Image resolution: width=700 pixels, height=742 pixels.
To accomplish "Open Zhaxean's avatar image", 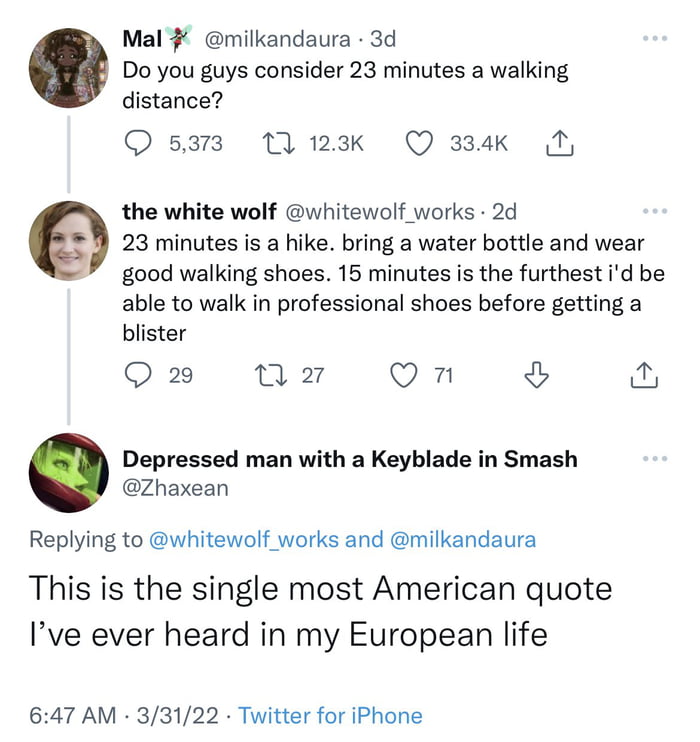I will point(69,472).
